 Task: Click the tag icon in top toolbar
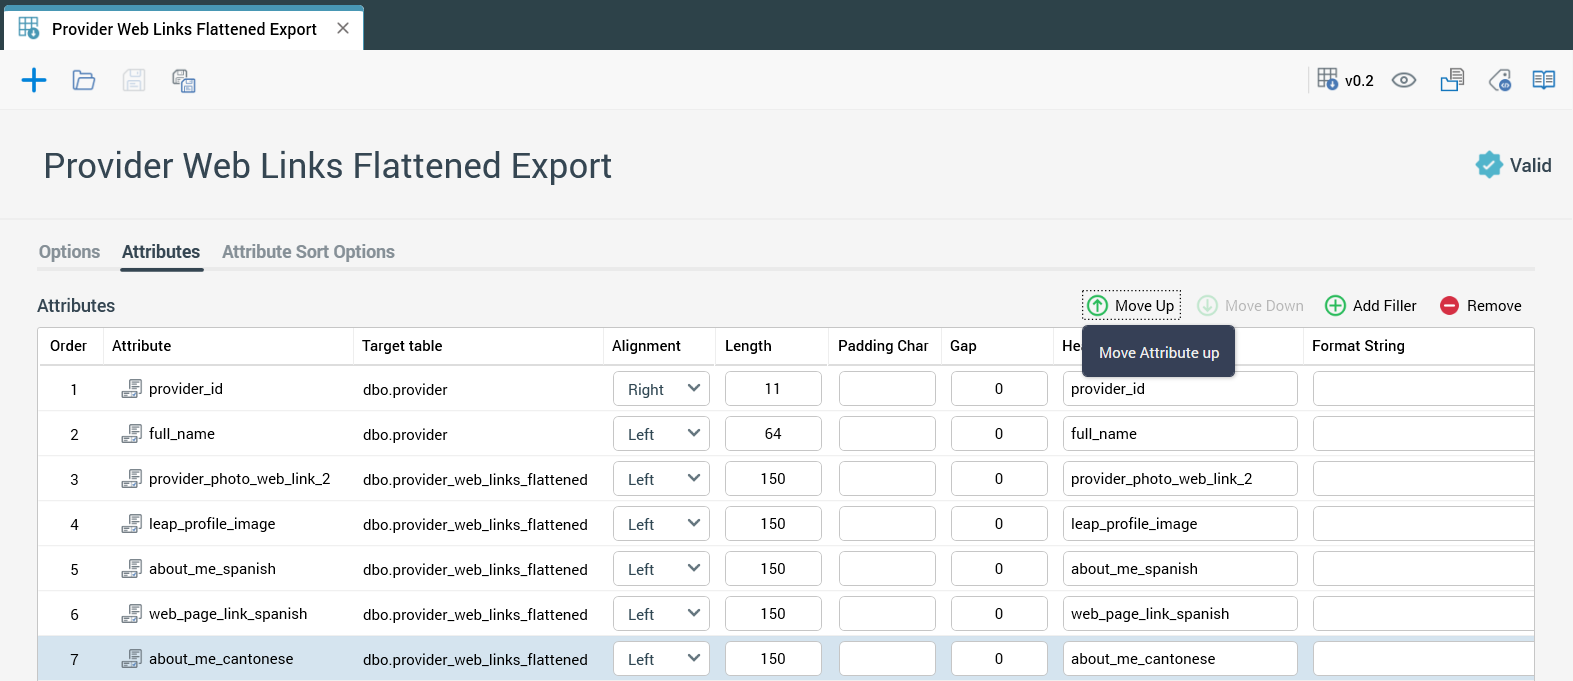[x=1500, y=80]
